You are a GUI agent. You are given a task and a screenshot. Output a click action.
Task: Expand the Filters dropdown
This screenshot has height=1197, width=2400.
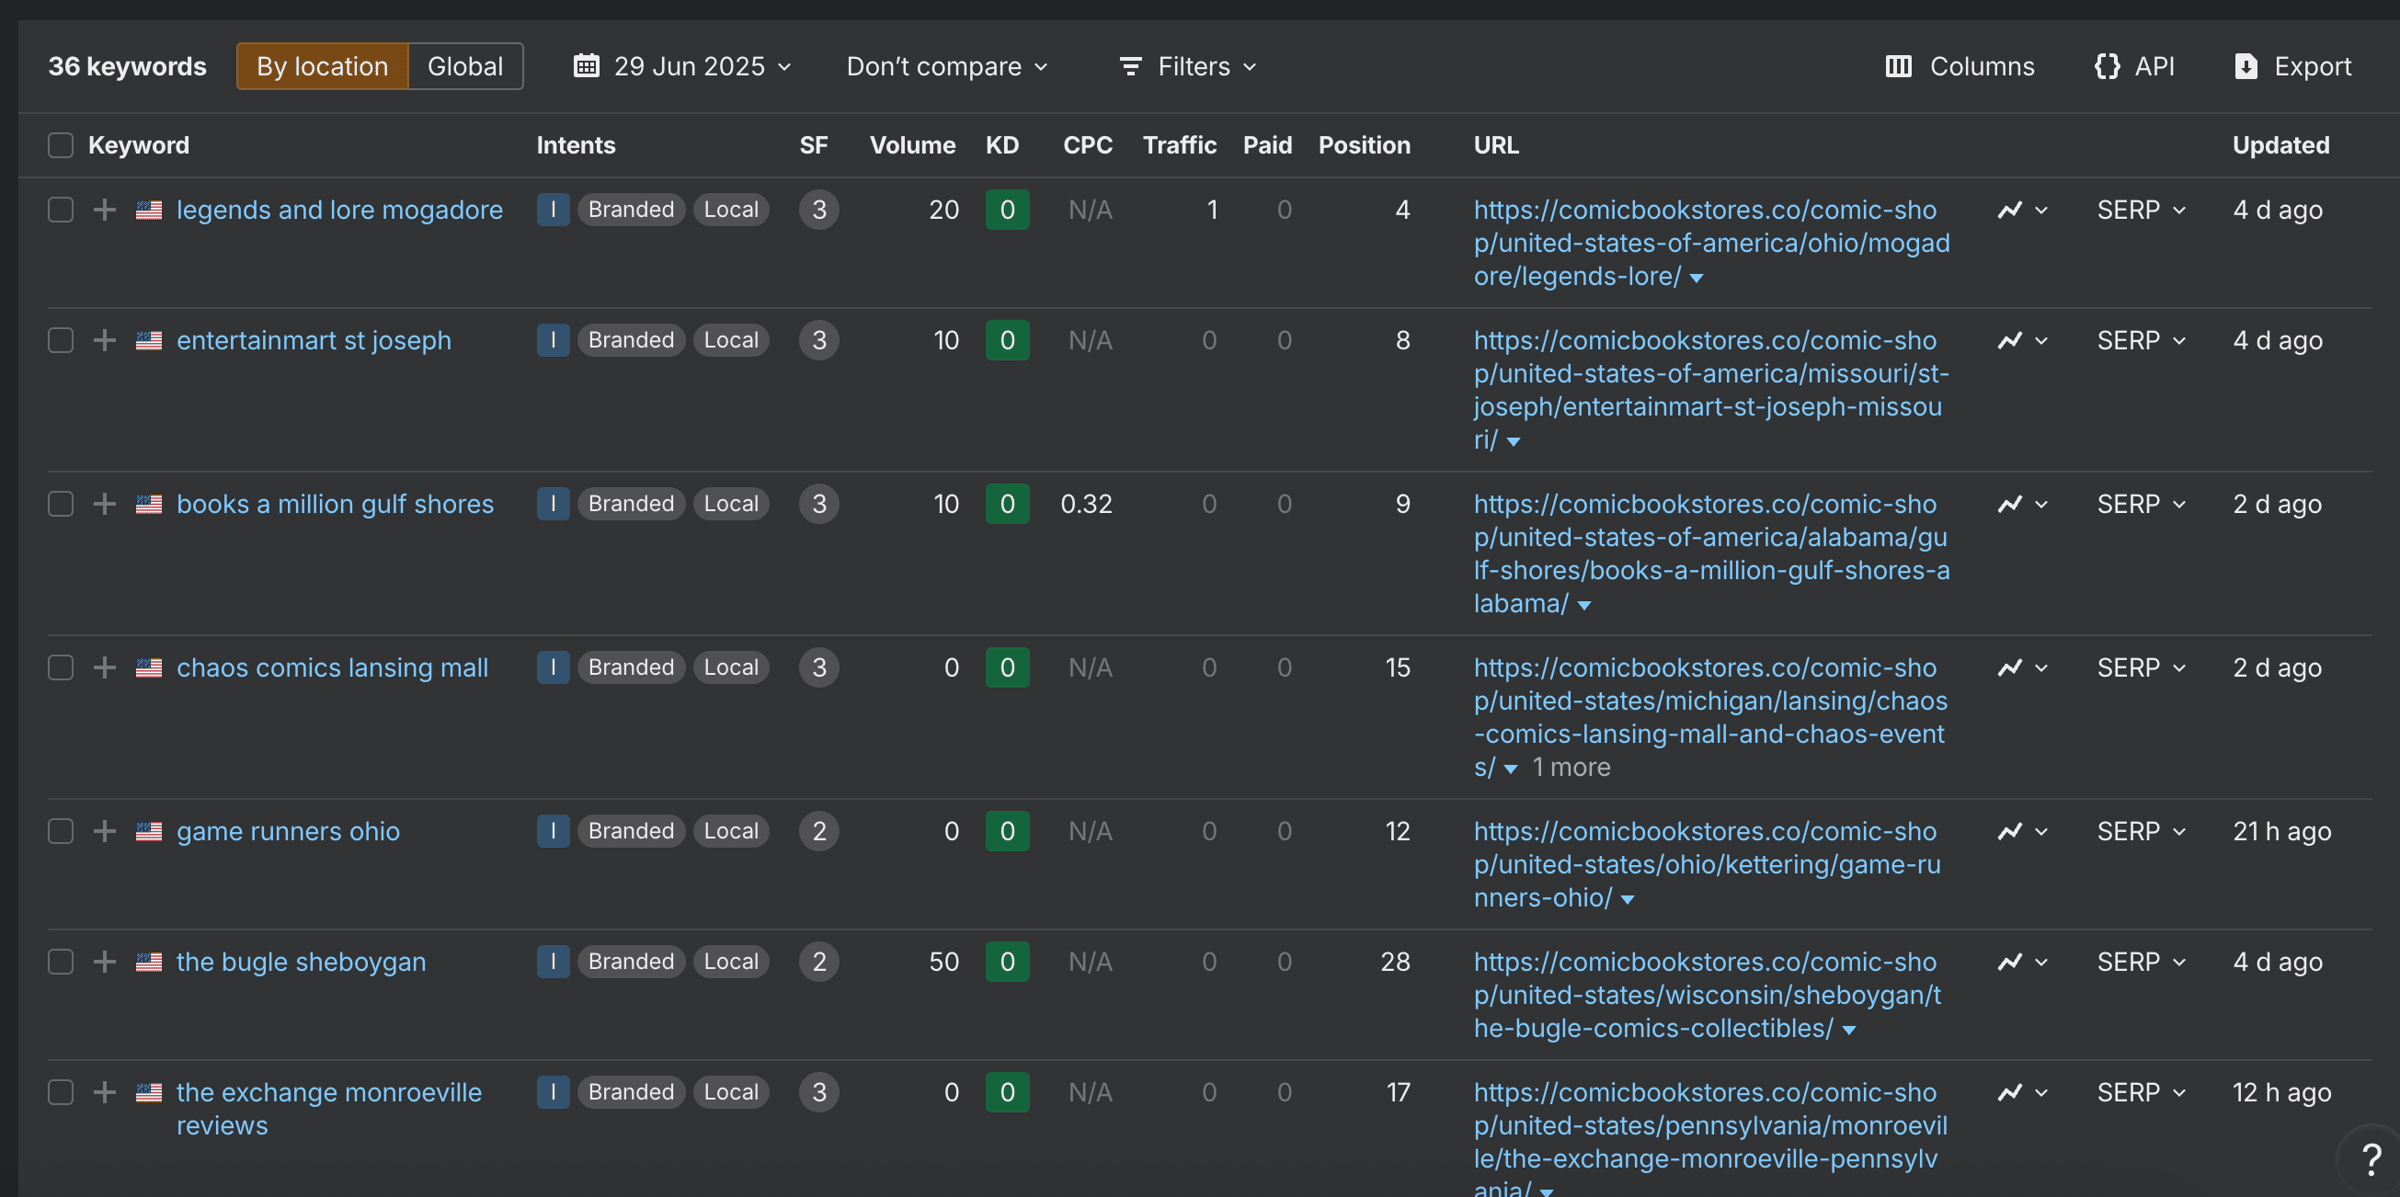[x=1187, y=66]
